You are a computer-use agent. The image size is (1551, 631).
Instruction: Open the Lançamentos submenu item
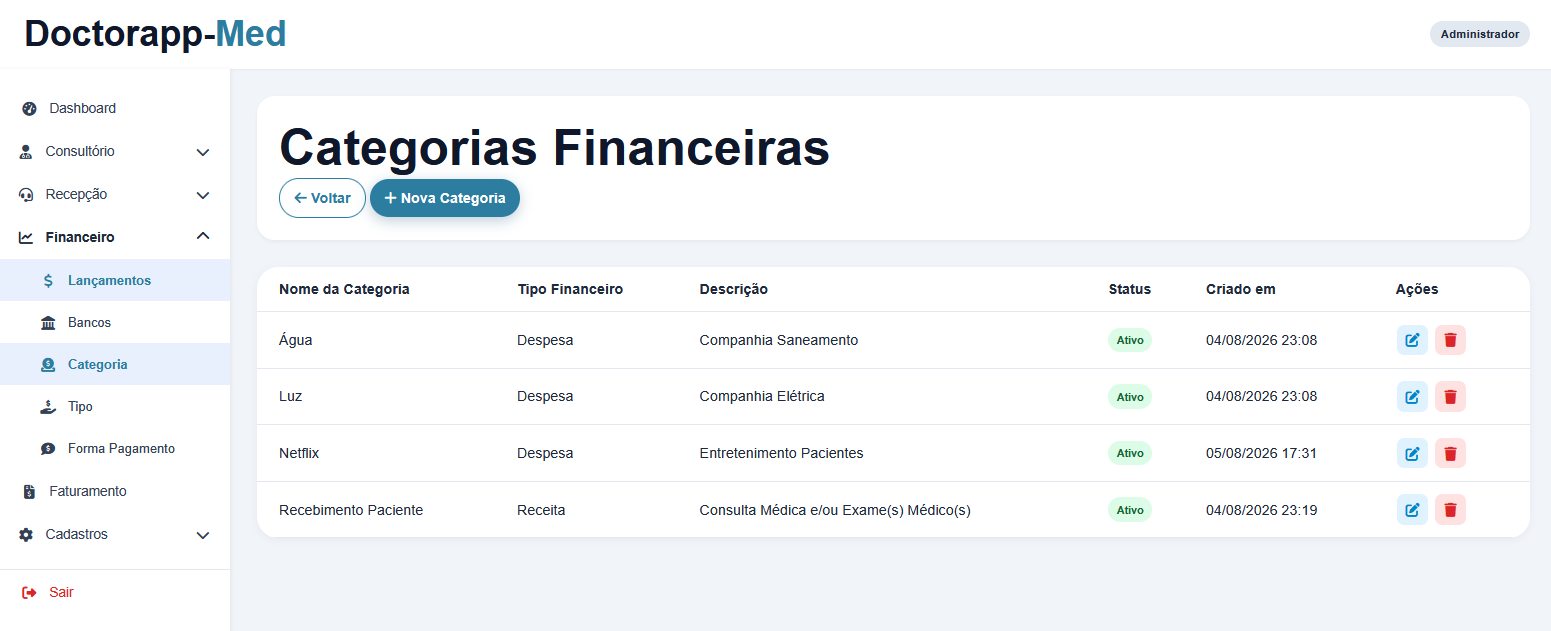coord(115,281)
